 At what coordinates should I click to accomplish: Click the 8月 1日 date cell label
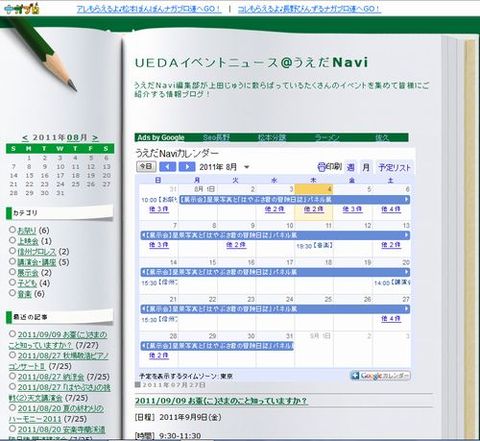(204, 189)
